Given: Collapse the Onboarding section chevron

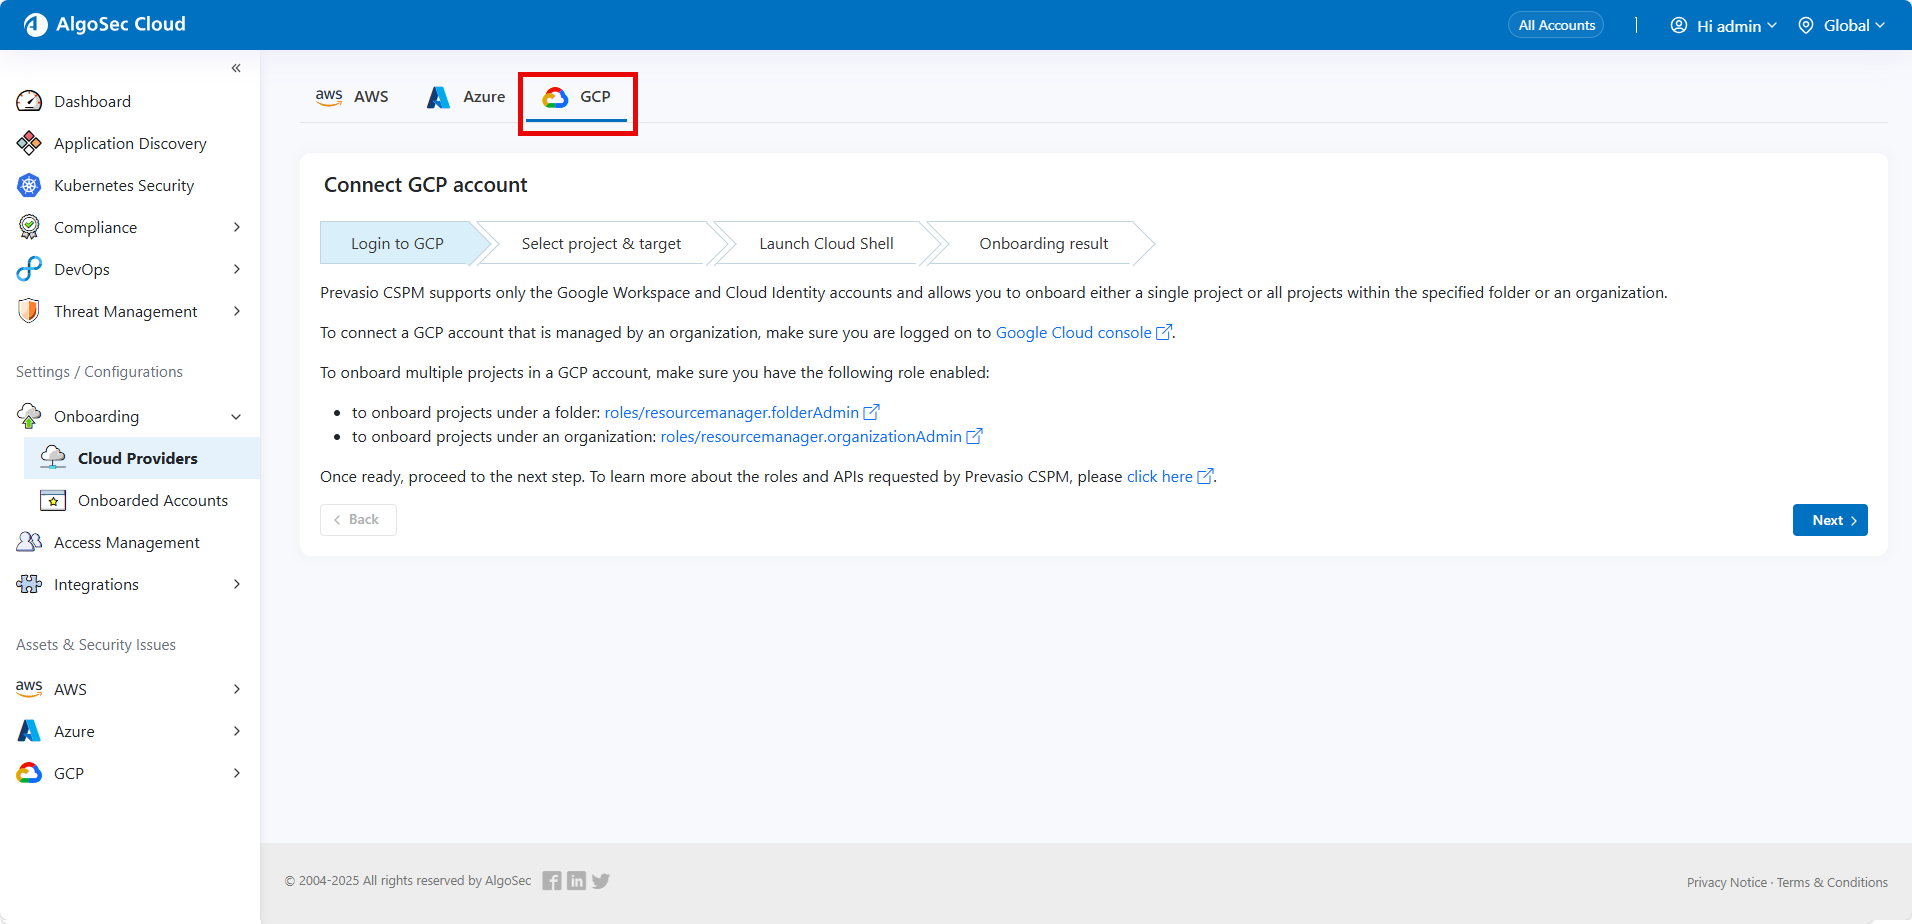Looking at the screenshot, I should [x=237, y=417].
